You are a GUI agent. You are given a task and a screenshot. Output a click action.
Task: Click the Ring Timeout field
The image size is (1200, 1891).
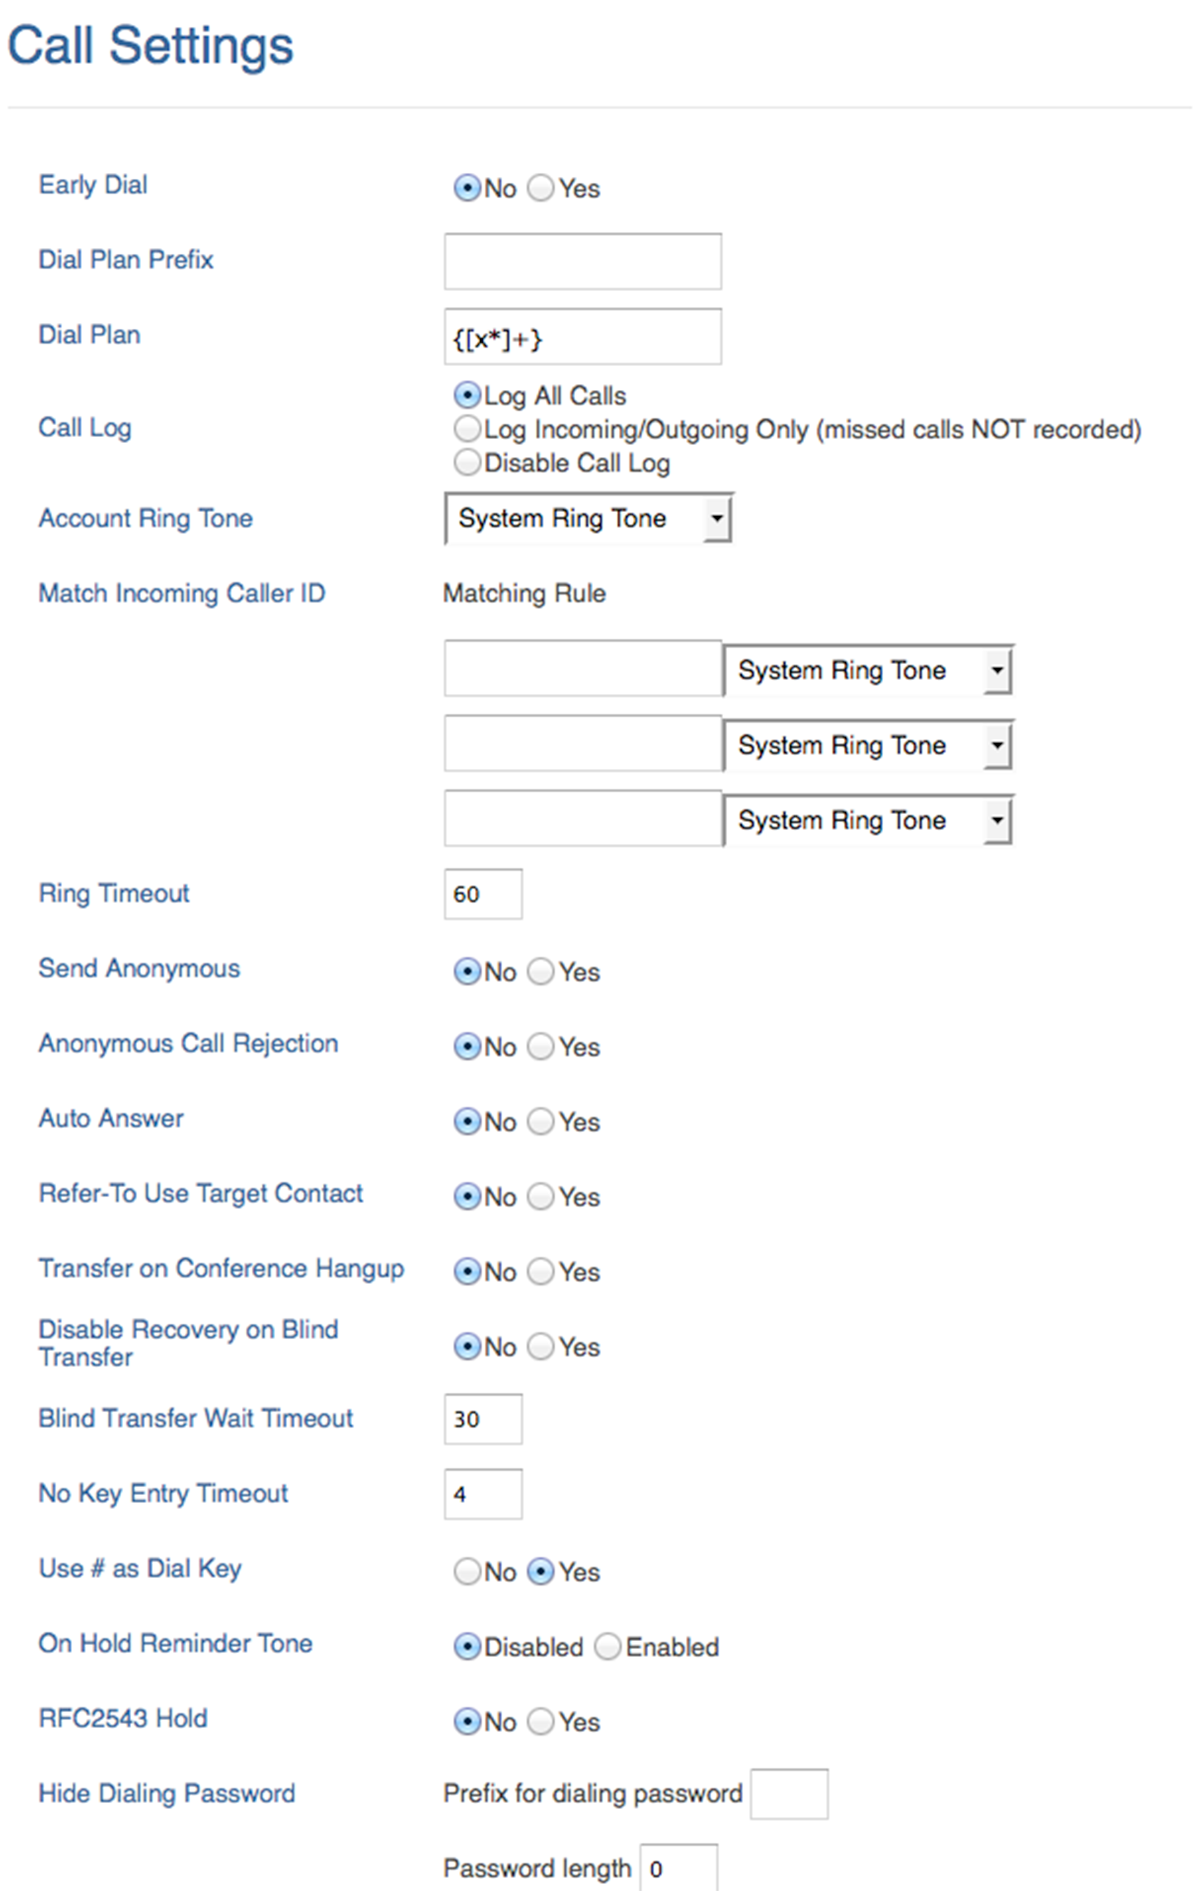point(483,894)
